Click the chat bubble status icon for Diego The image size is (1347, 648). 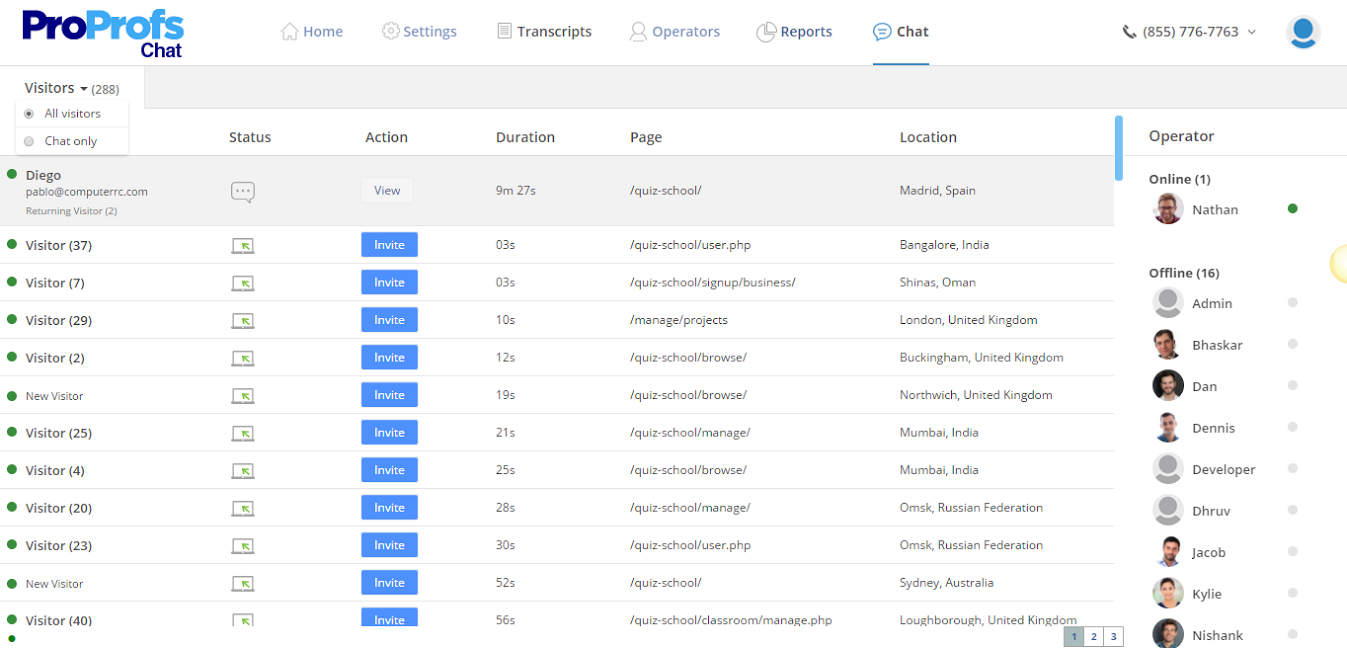[242, 191]
